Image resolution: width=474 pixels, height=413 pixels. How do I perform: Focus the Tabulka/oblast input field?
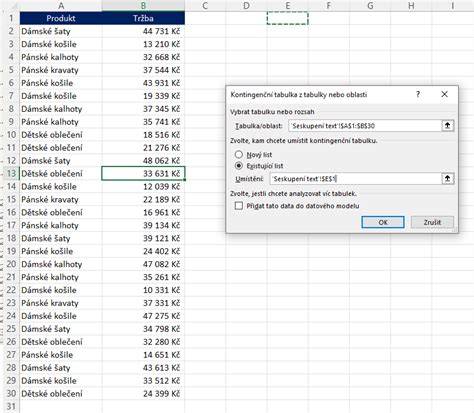pyautogui.click(x=365, y=126)
